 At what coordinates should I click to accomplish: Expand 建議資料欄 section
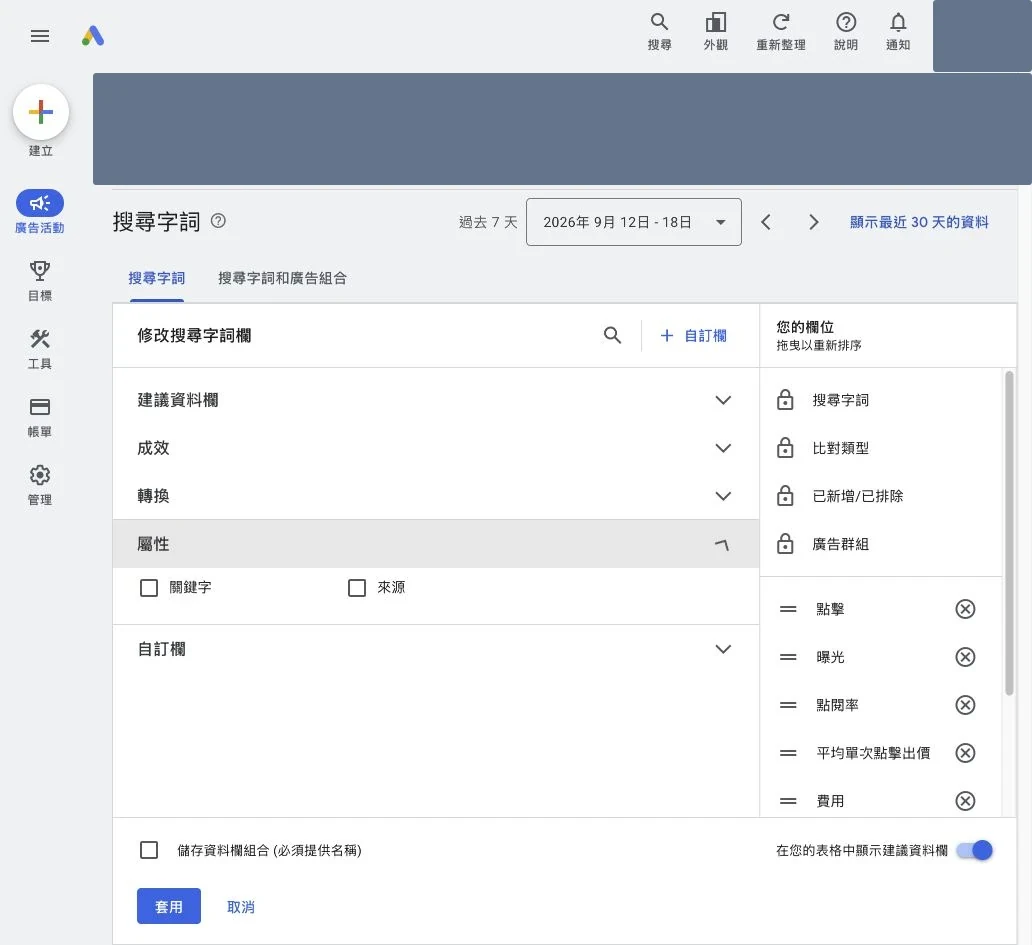click(435, 400)
